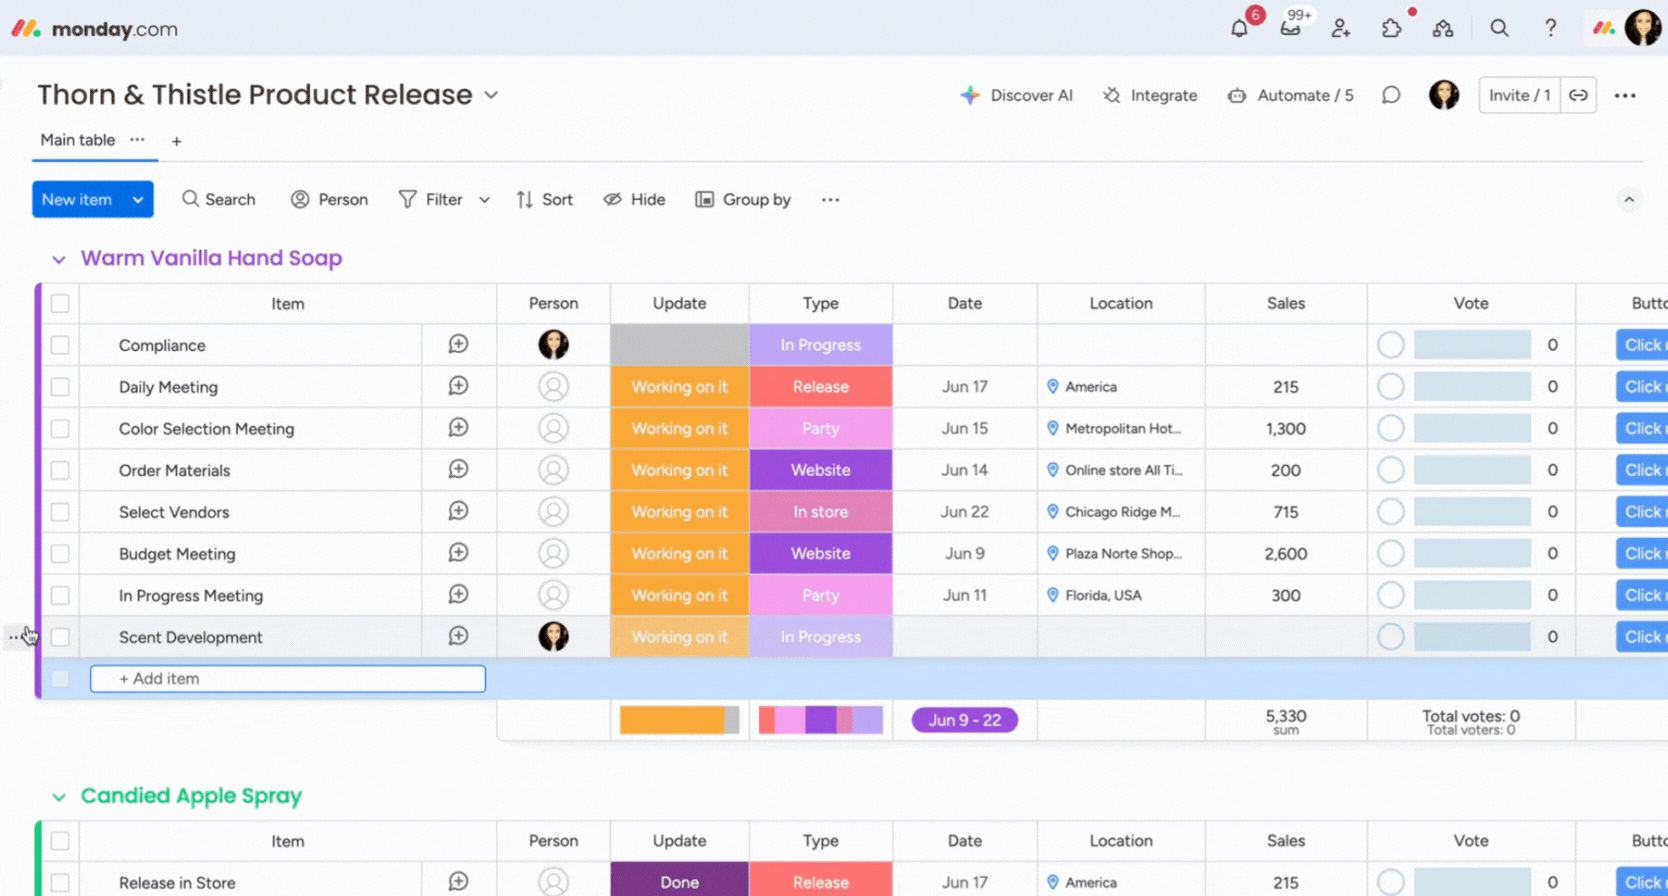This screenshot has height=896, width=1668.
Task: Open conversation for Daily Meeting
Action: [458, 386]
